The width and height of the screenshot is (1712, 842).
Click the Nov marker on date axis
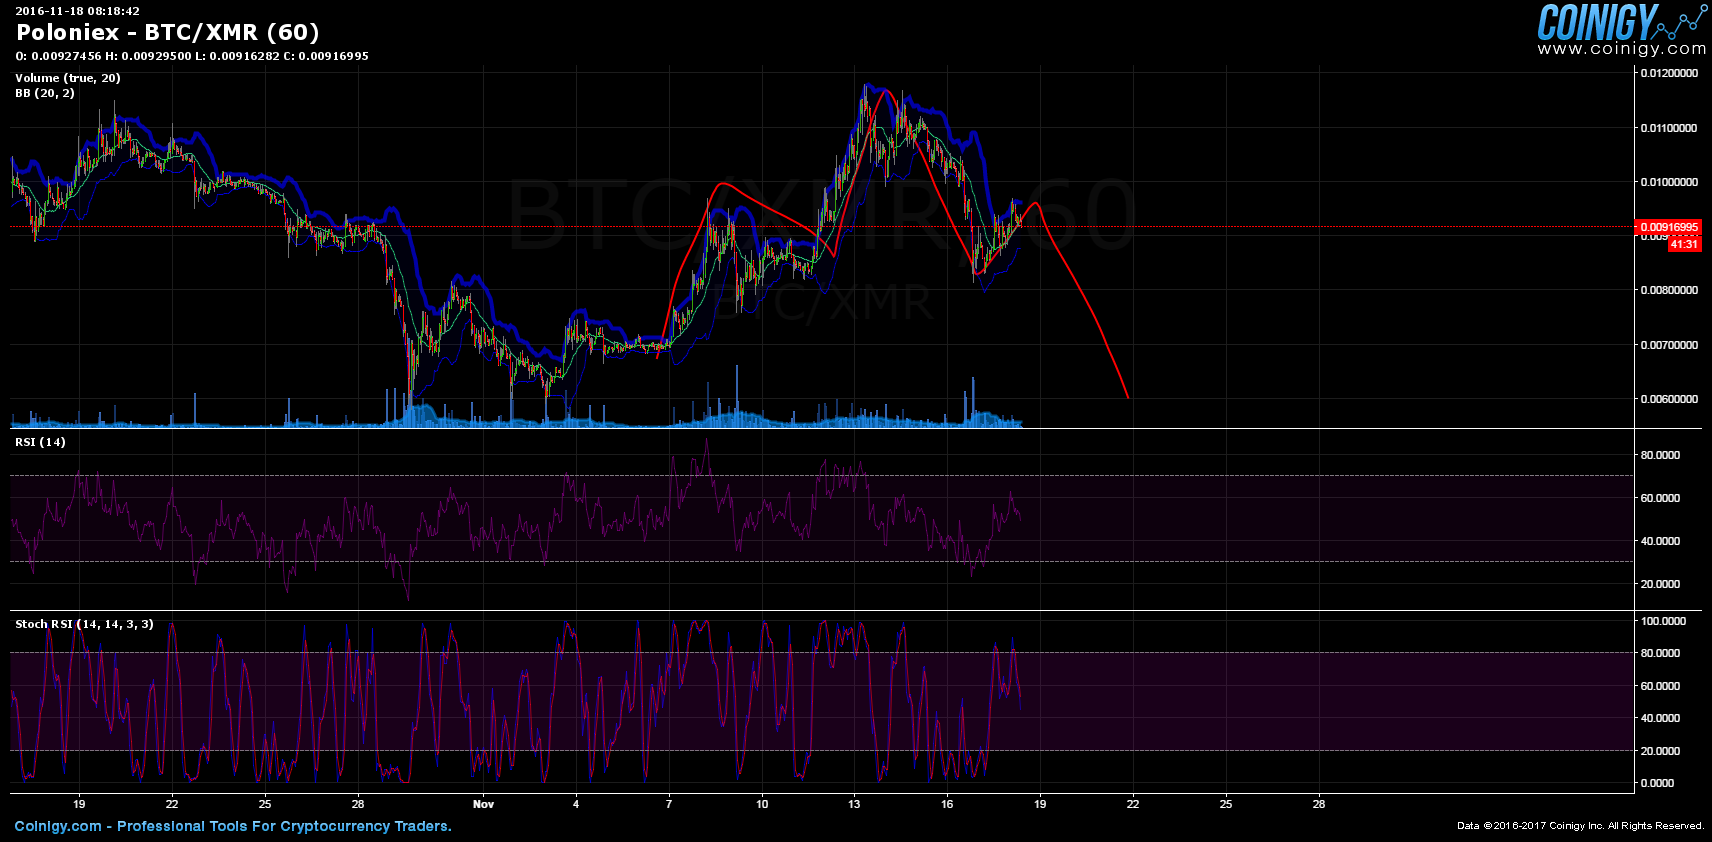click(483, 804)
